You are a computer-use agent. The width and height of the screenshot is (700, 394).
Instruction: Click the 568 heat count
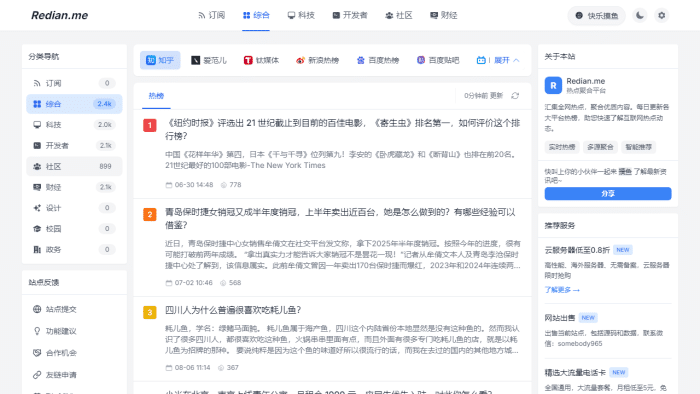[235, 283]
